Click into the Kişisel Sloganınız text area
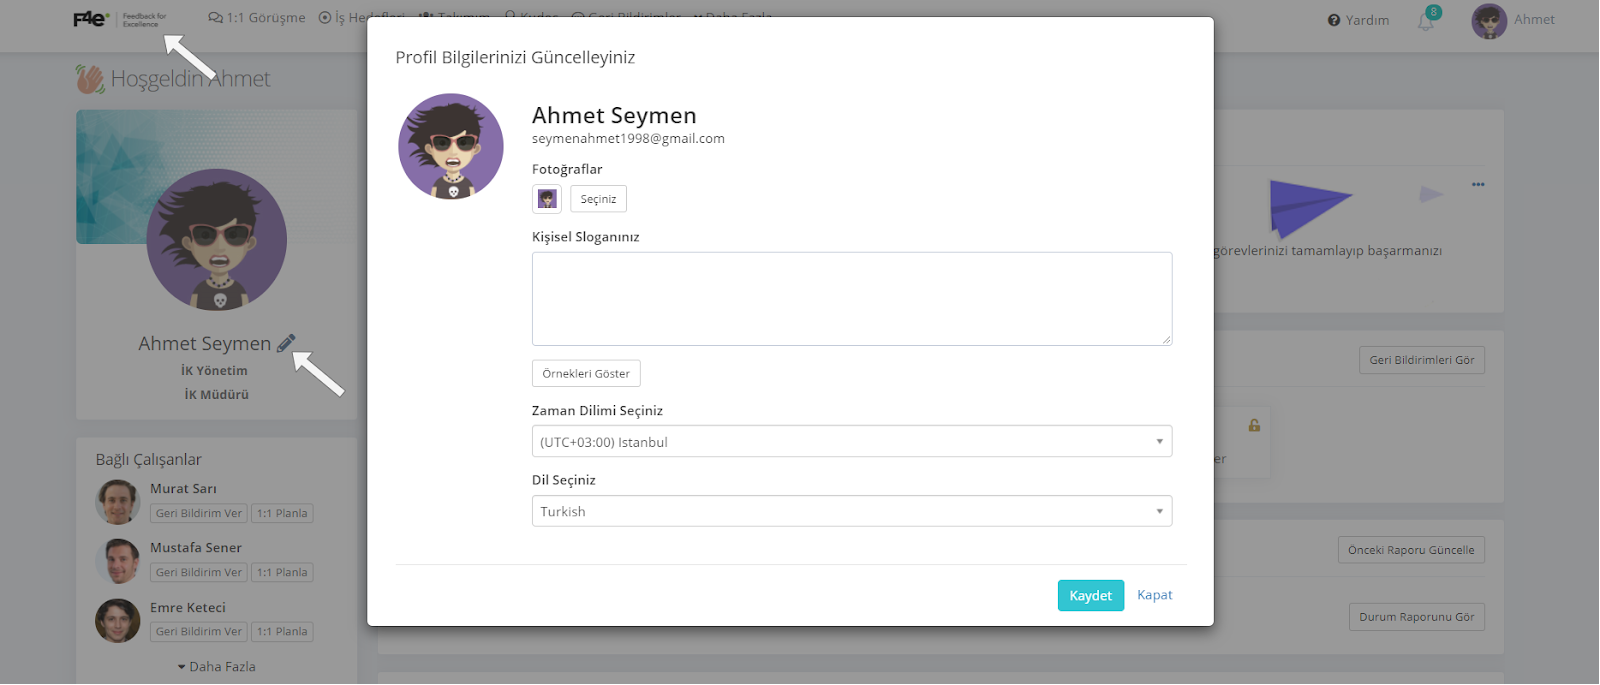This screenshot has height=685, width=1600. click(851, 299)
